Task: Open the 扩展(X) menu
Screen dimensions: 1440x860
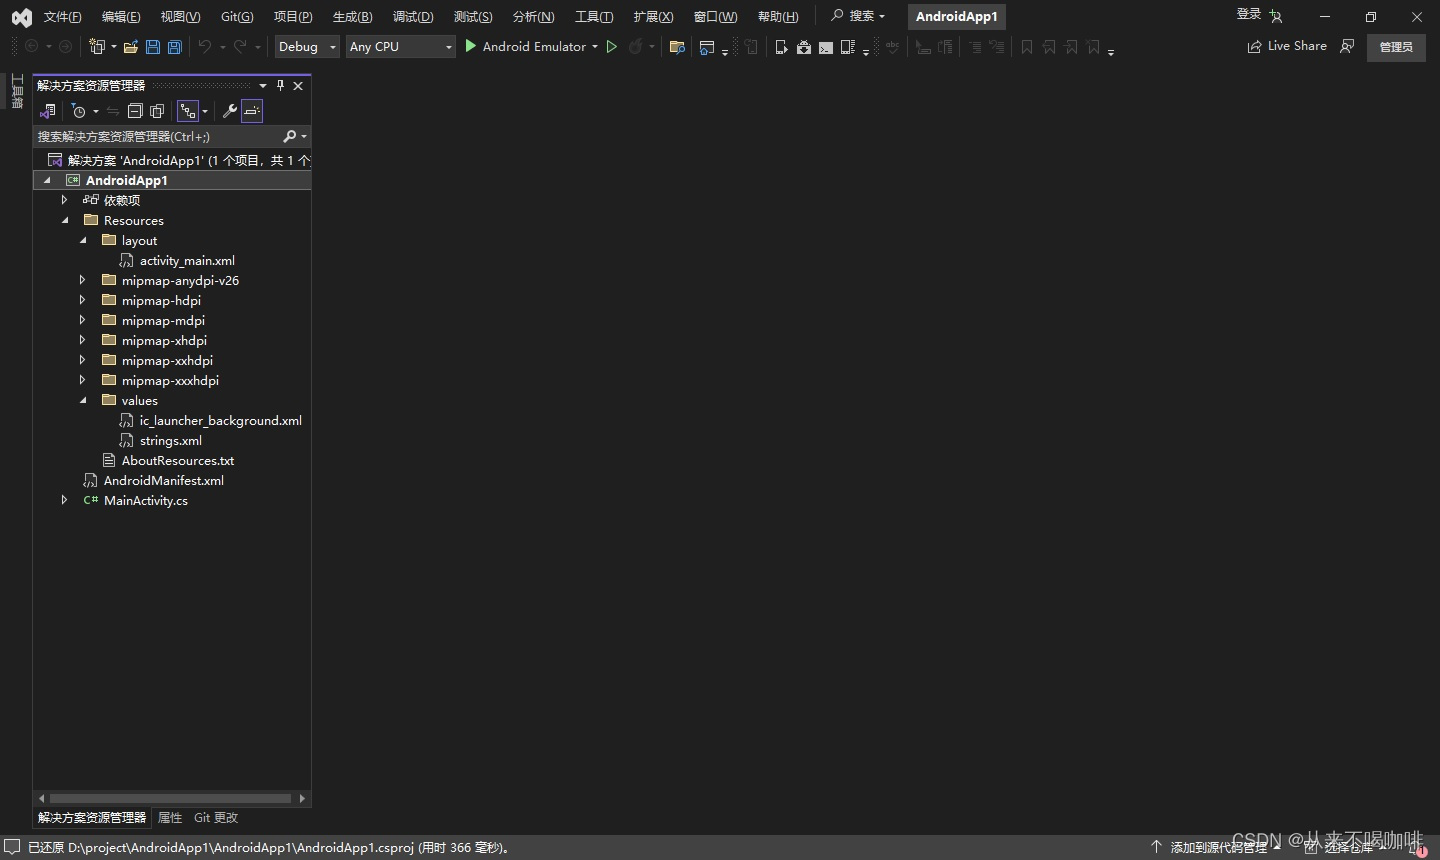Action: coord(653,17)
